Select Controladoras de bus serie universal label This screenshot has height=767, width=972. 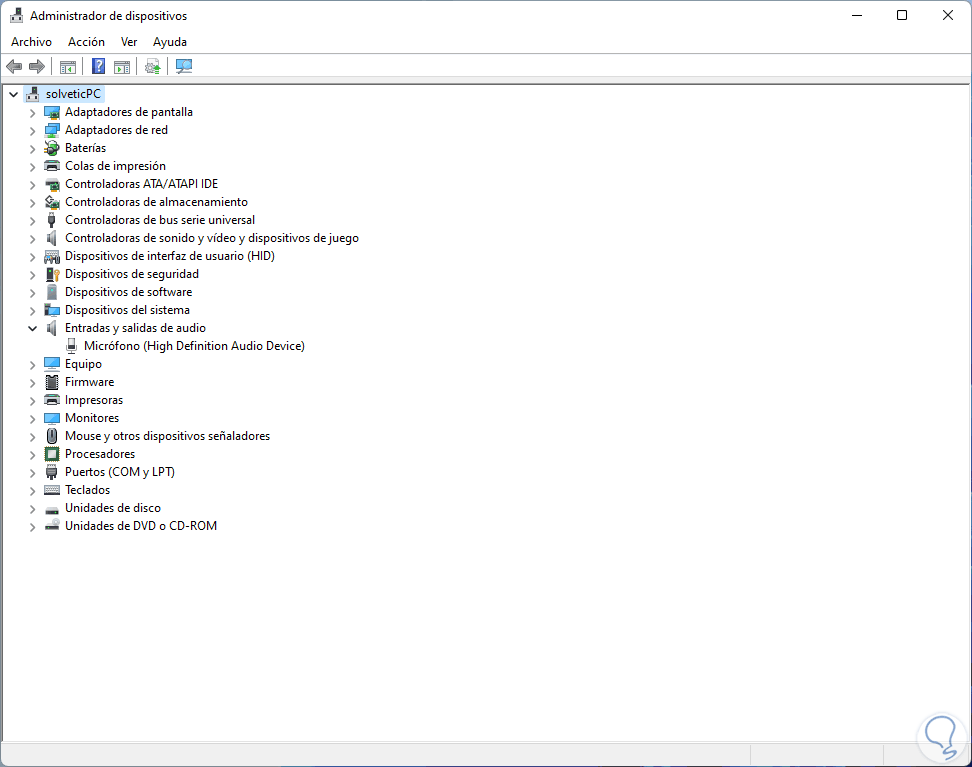160,220
